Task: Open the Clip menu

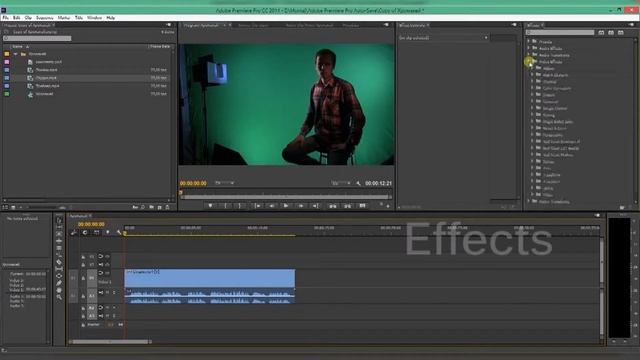Action: tap(28, 18)
